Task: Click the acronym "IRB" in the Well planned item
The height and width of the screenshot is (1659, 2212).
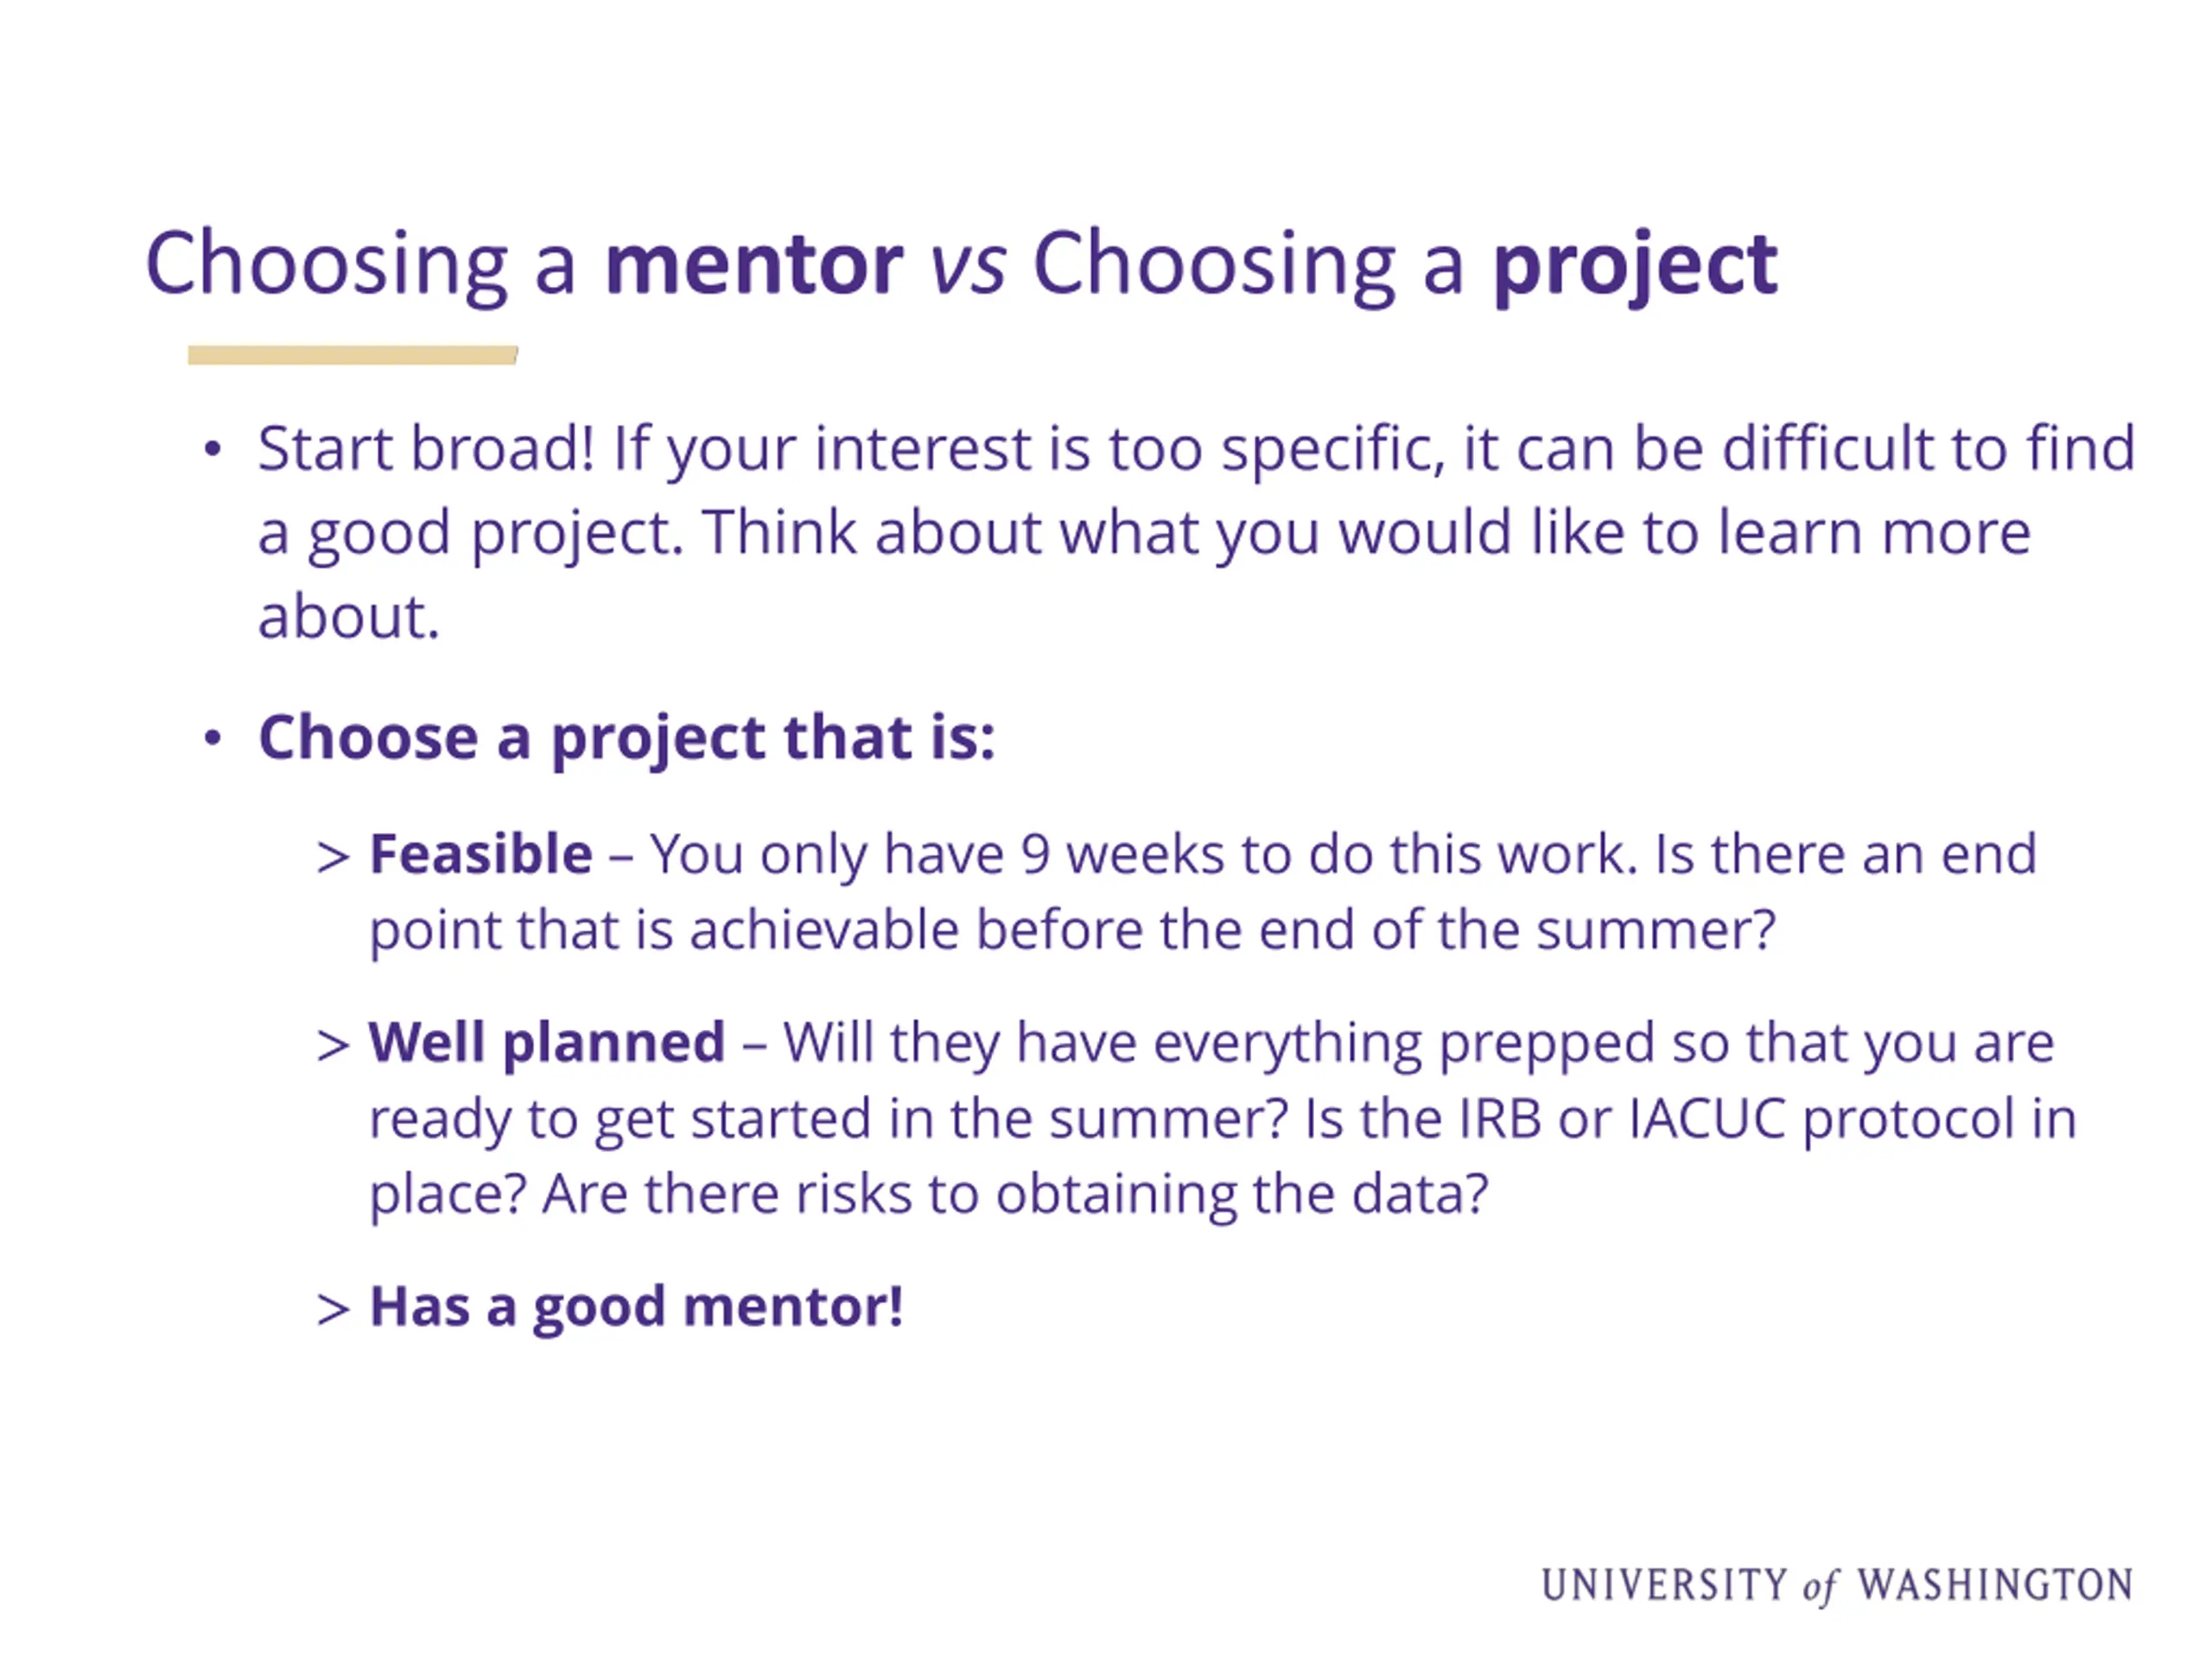Action: tap(1499, 1119)
